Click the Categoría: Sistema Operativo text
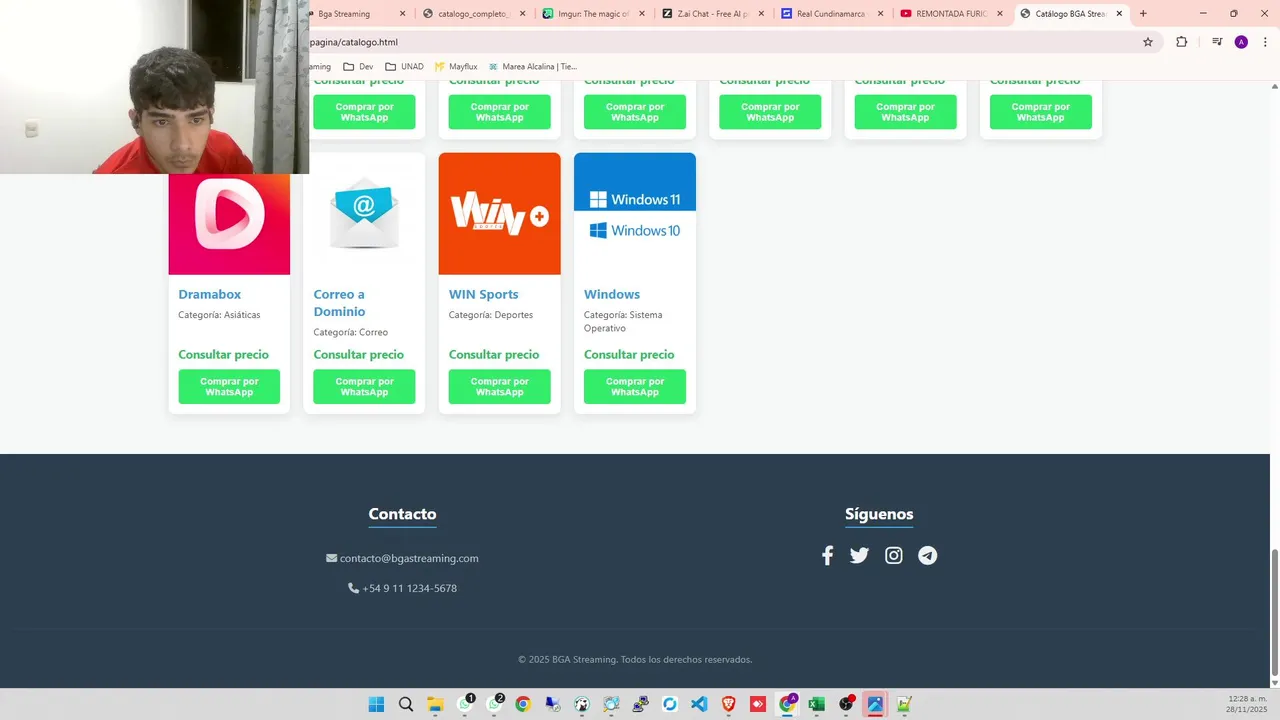This screenshot has width=1280, height=720. point(623,321)
